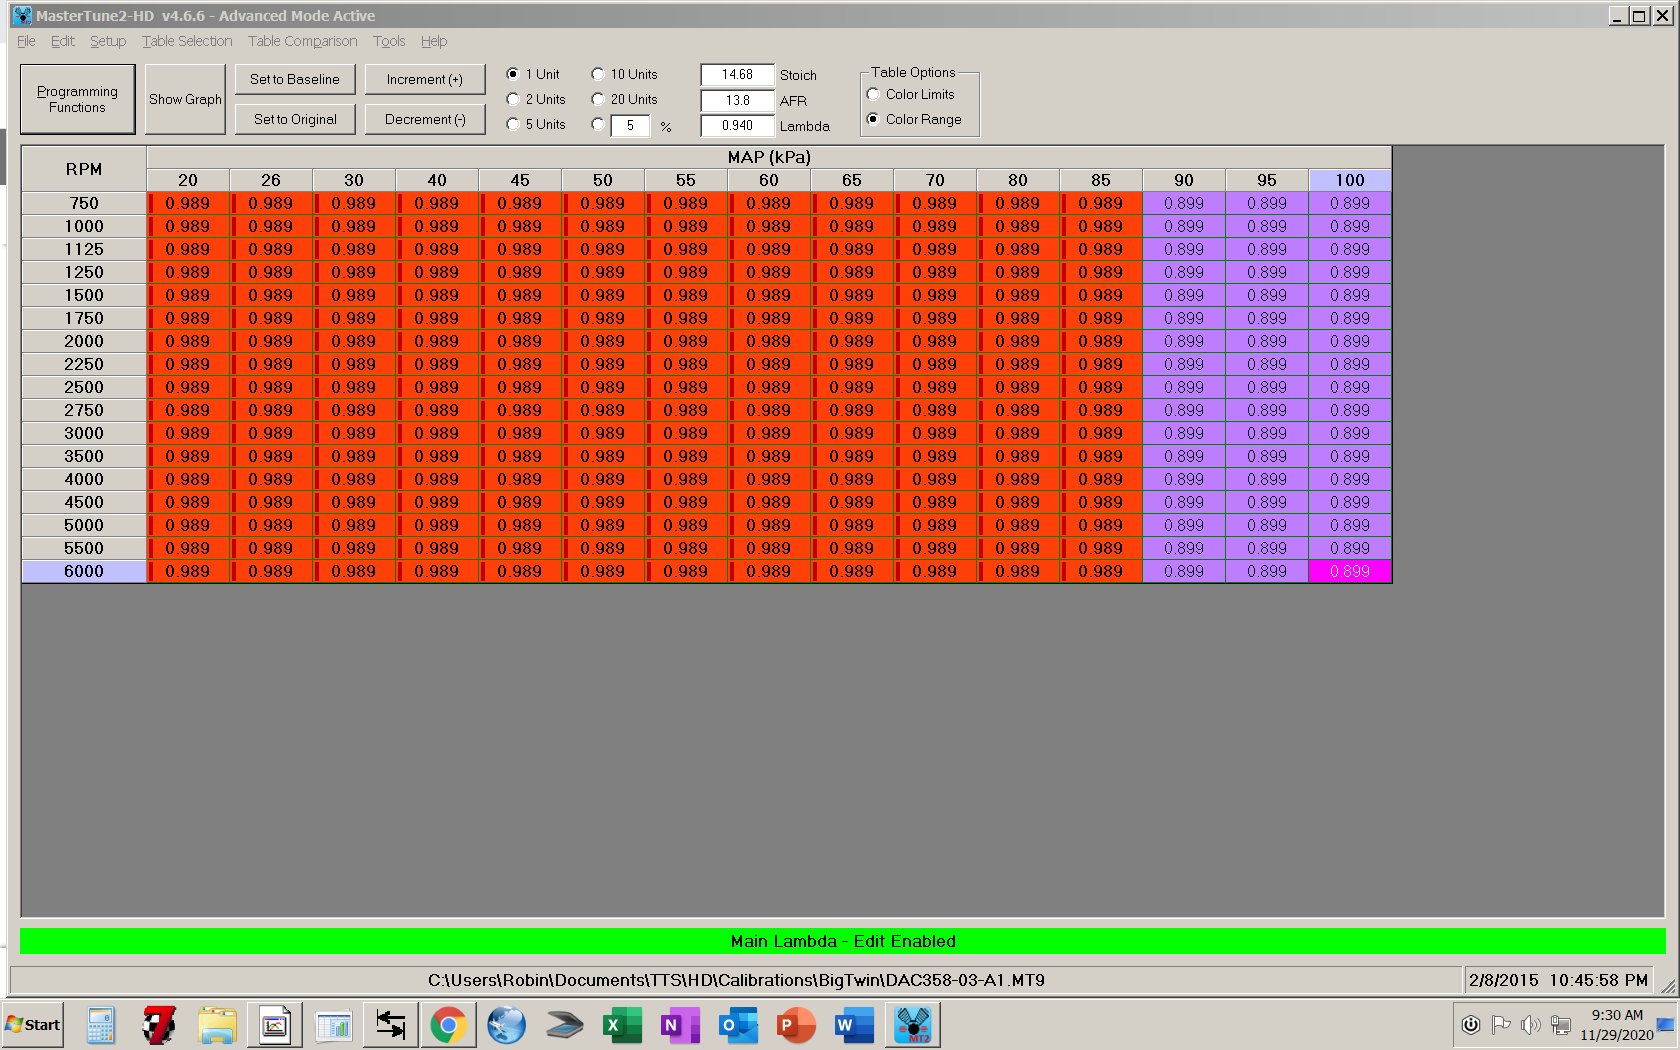Select the 10 Units increment option
Viewport: 1680px width, 1050px height.
point(598,75)
